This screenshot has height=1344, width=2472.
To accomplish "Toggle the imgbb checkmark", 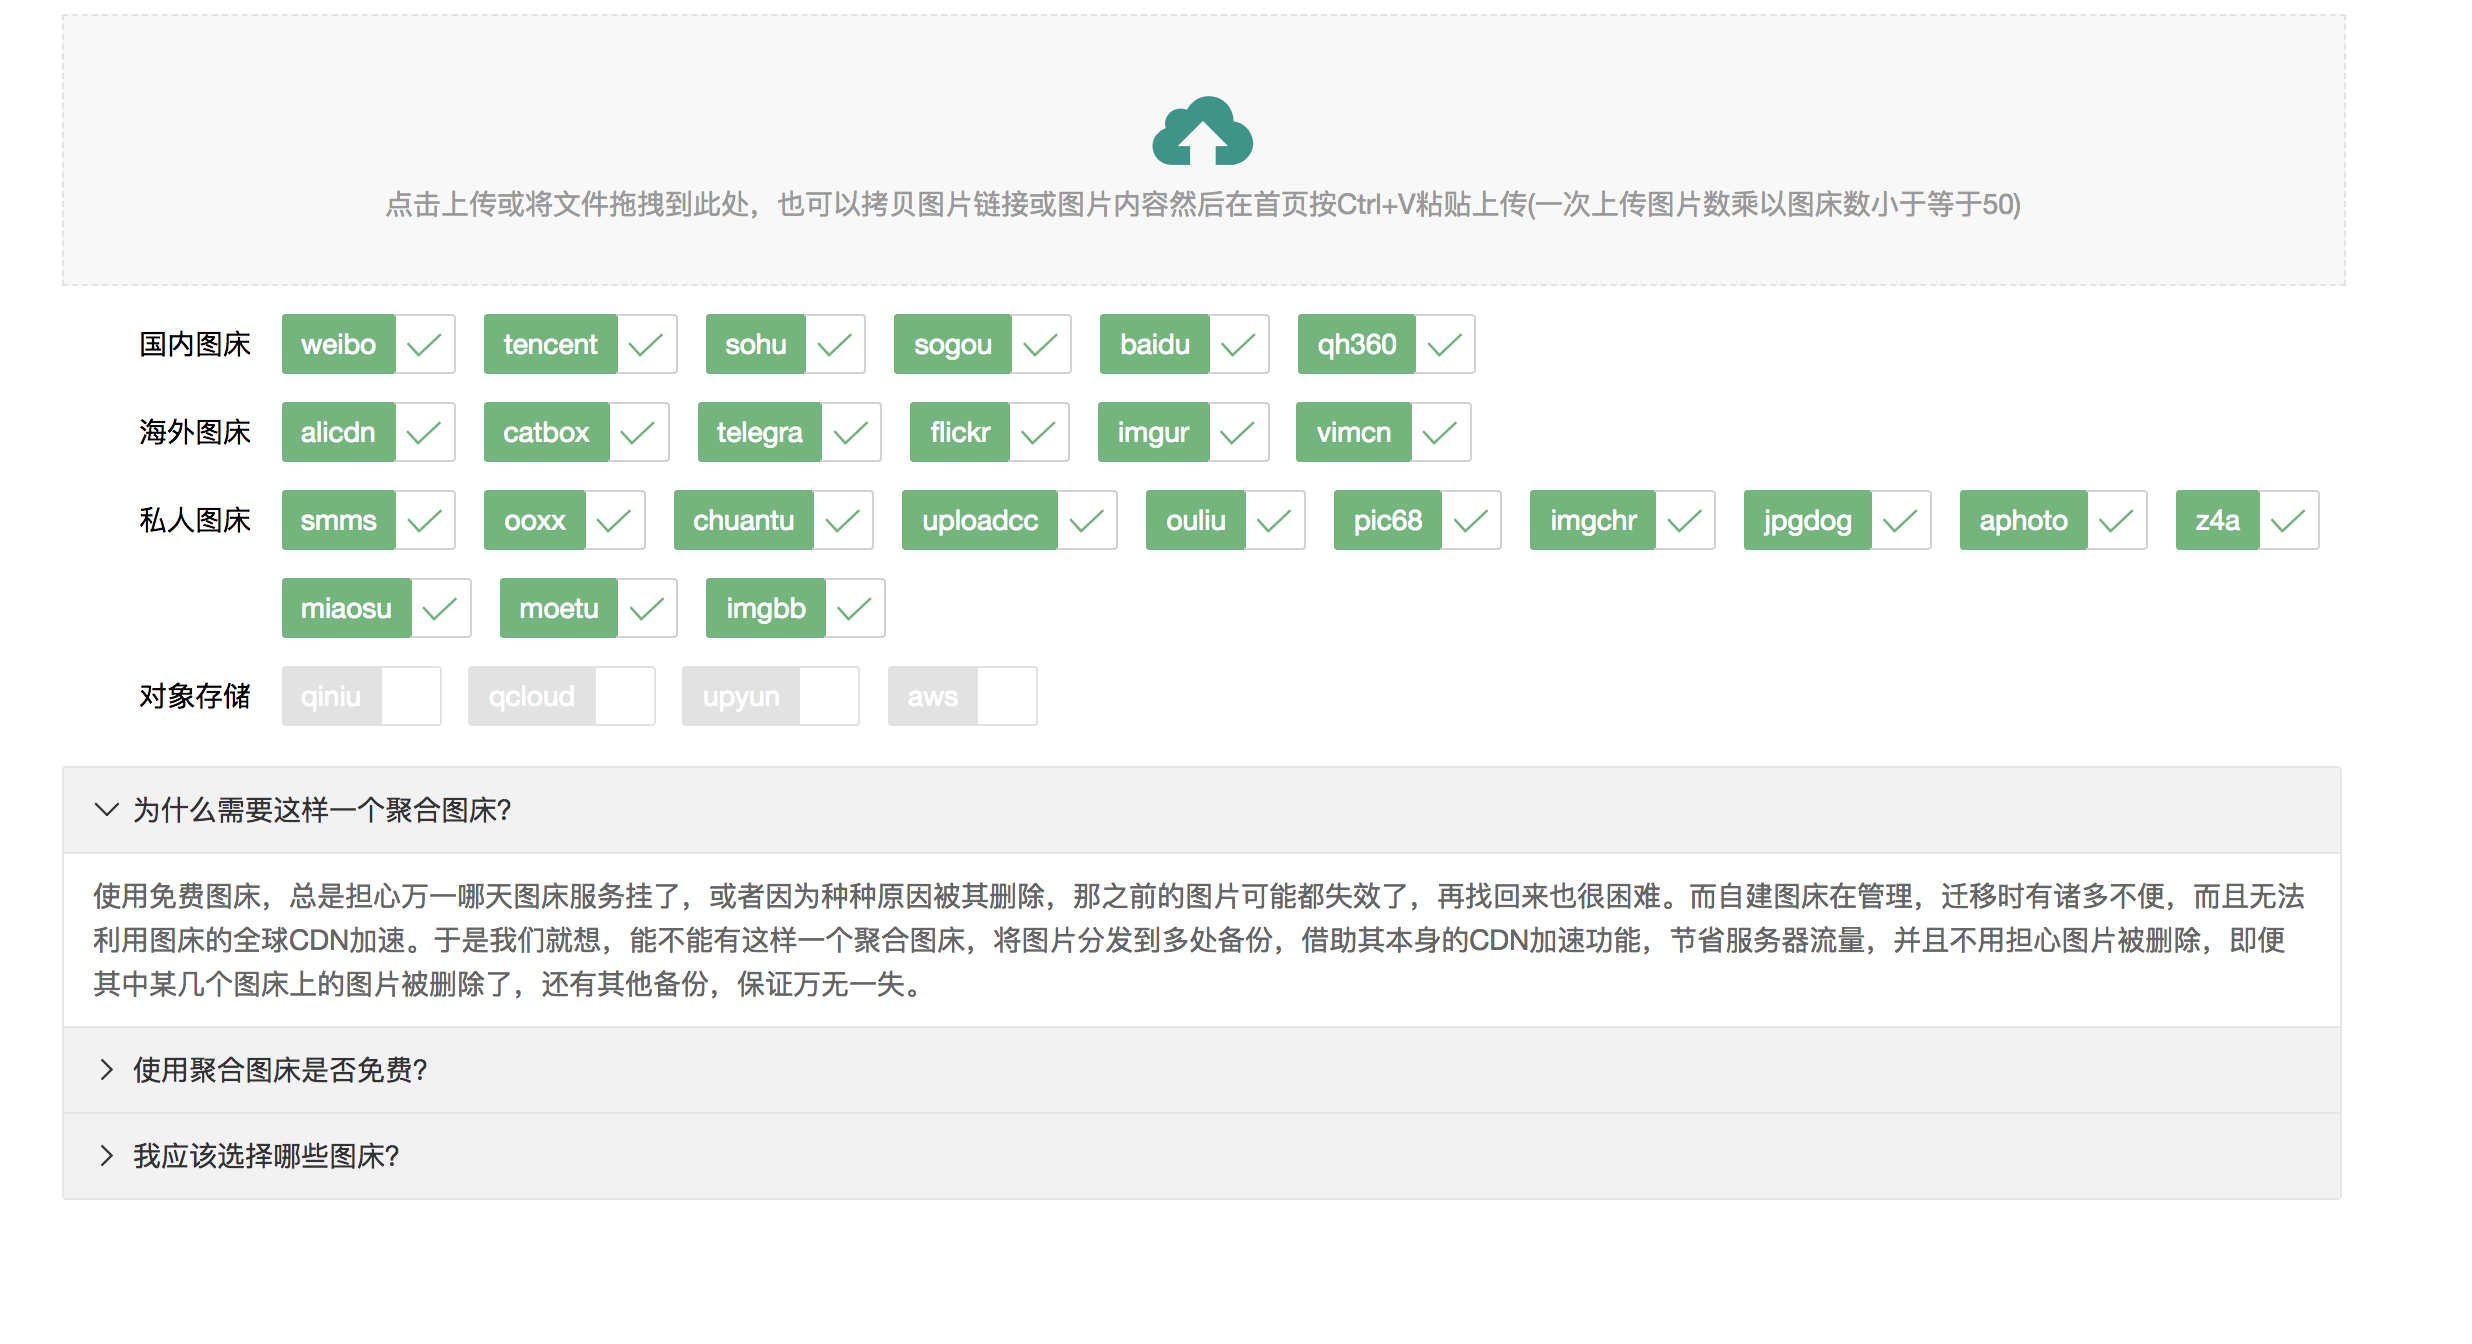I will [854, 608].
